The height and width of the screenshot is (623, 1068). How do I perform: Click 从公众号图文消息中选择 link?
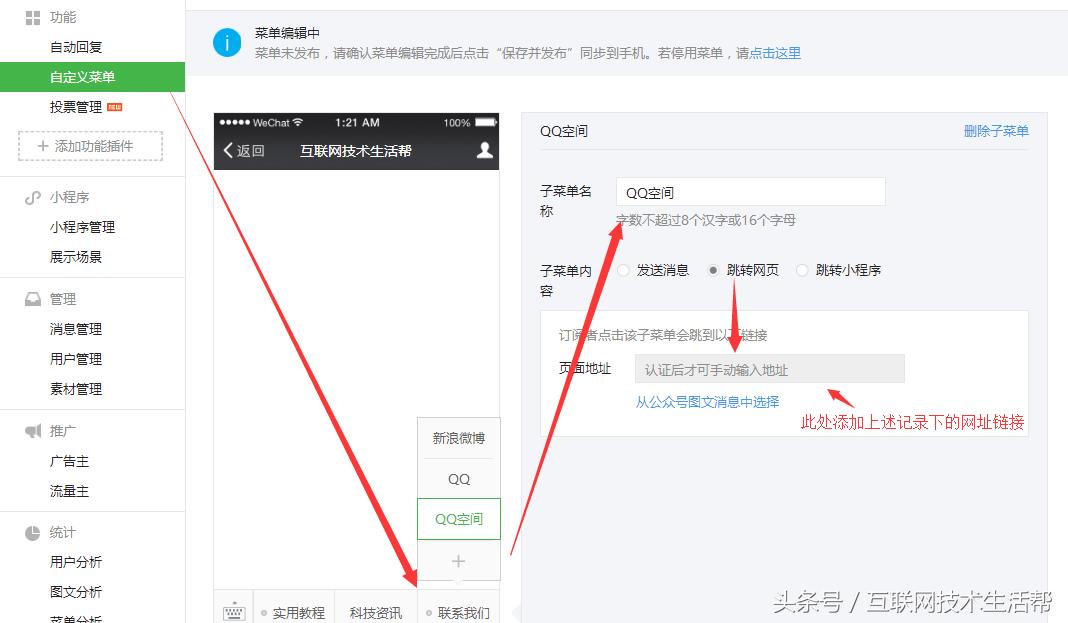coord(708,400)
